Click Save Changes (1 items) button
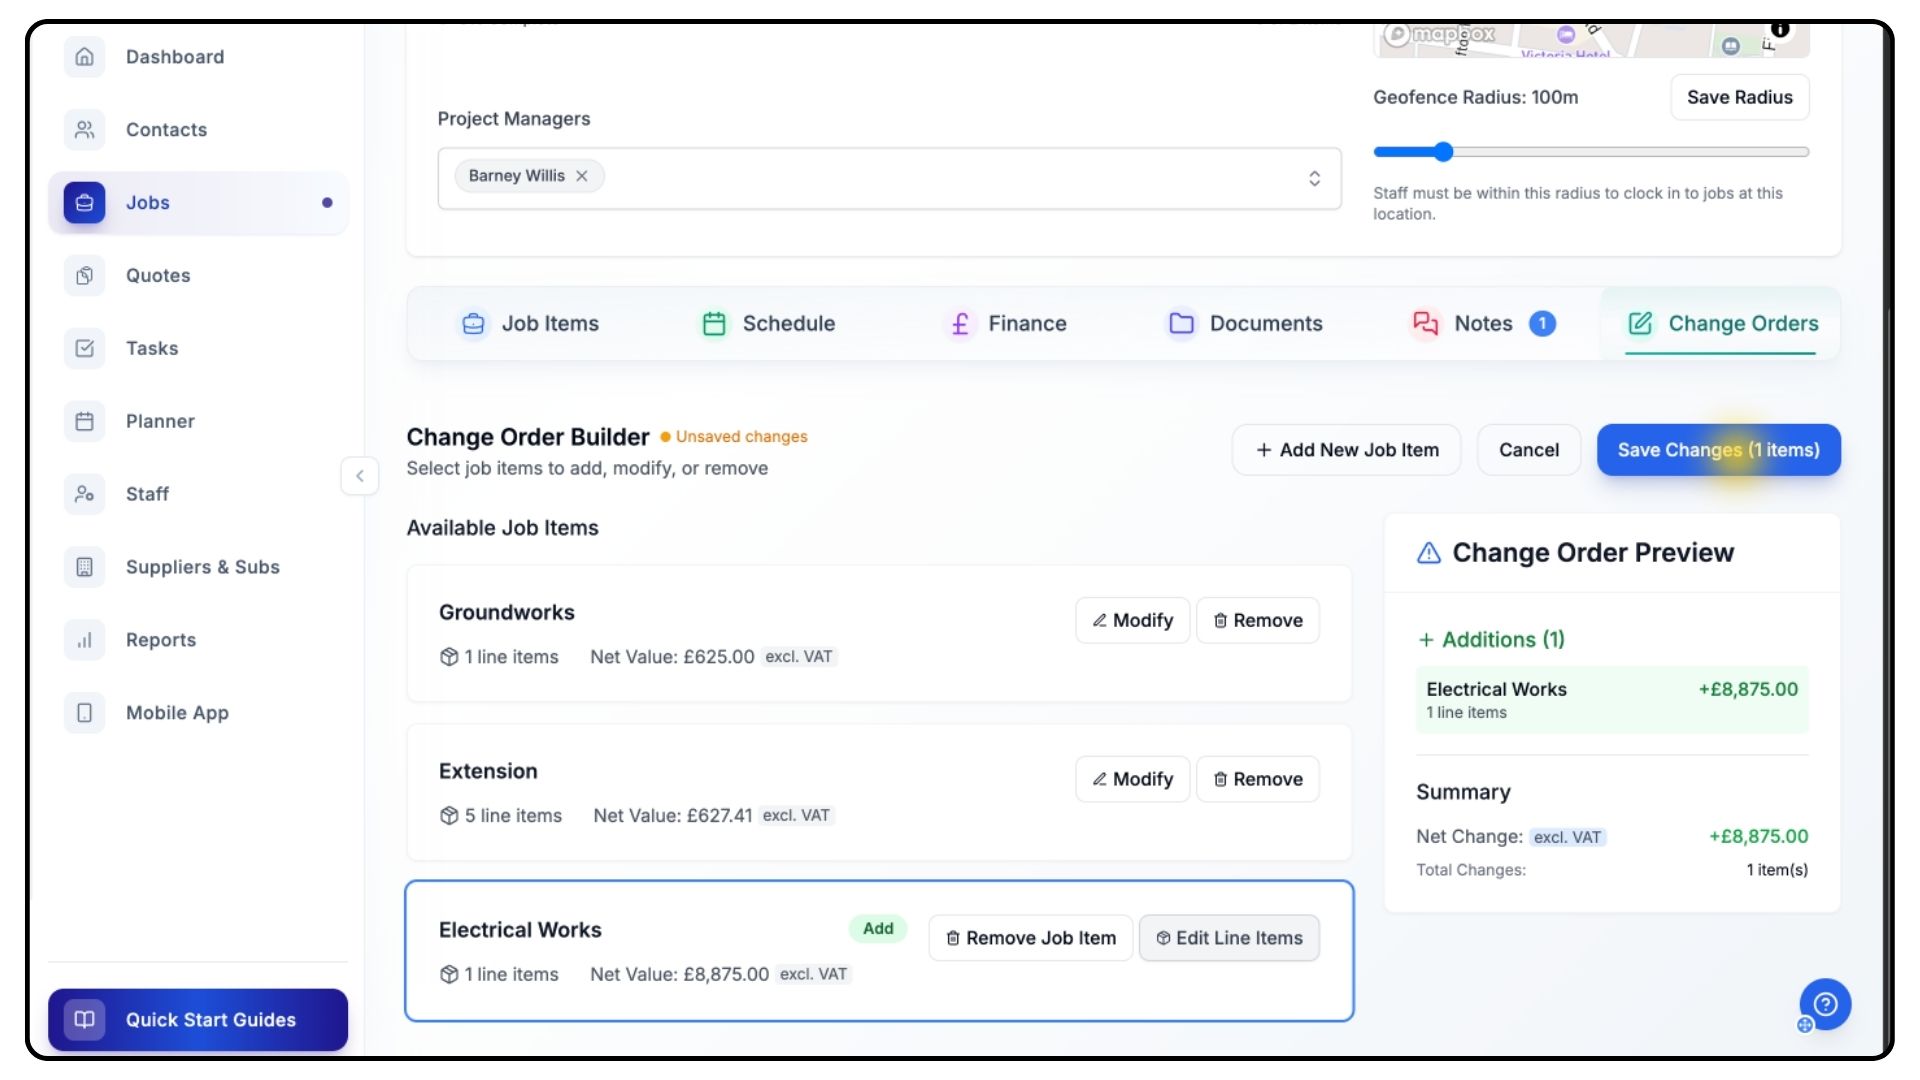This screenshot has height=1080, width=1920. pos(1718,450)
